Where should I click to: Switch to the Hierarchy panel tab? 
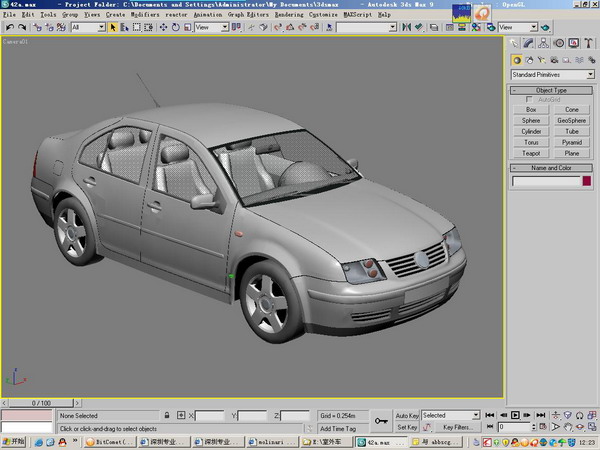pyautogui.click(x=543, y=43)
